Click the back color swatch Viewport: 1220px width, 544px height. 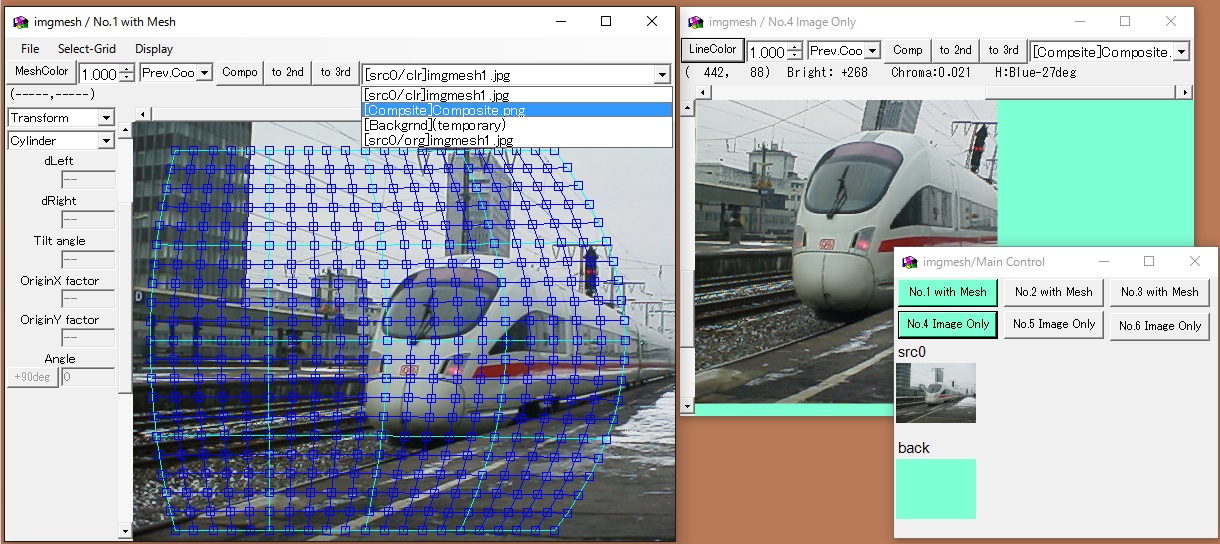[x=935, y=488]
